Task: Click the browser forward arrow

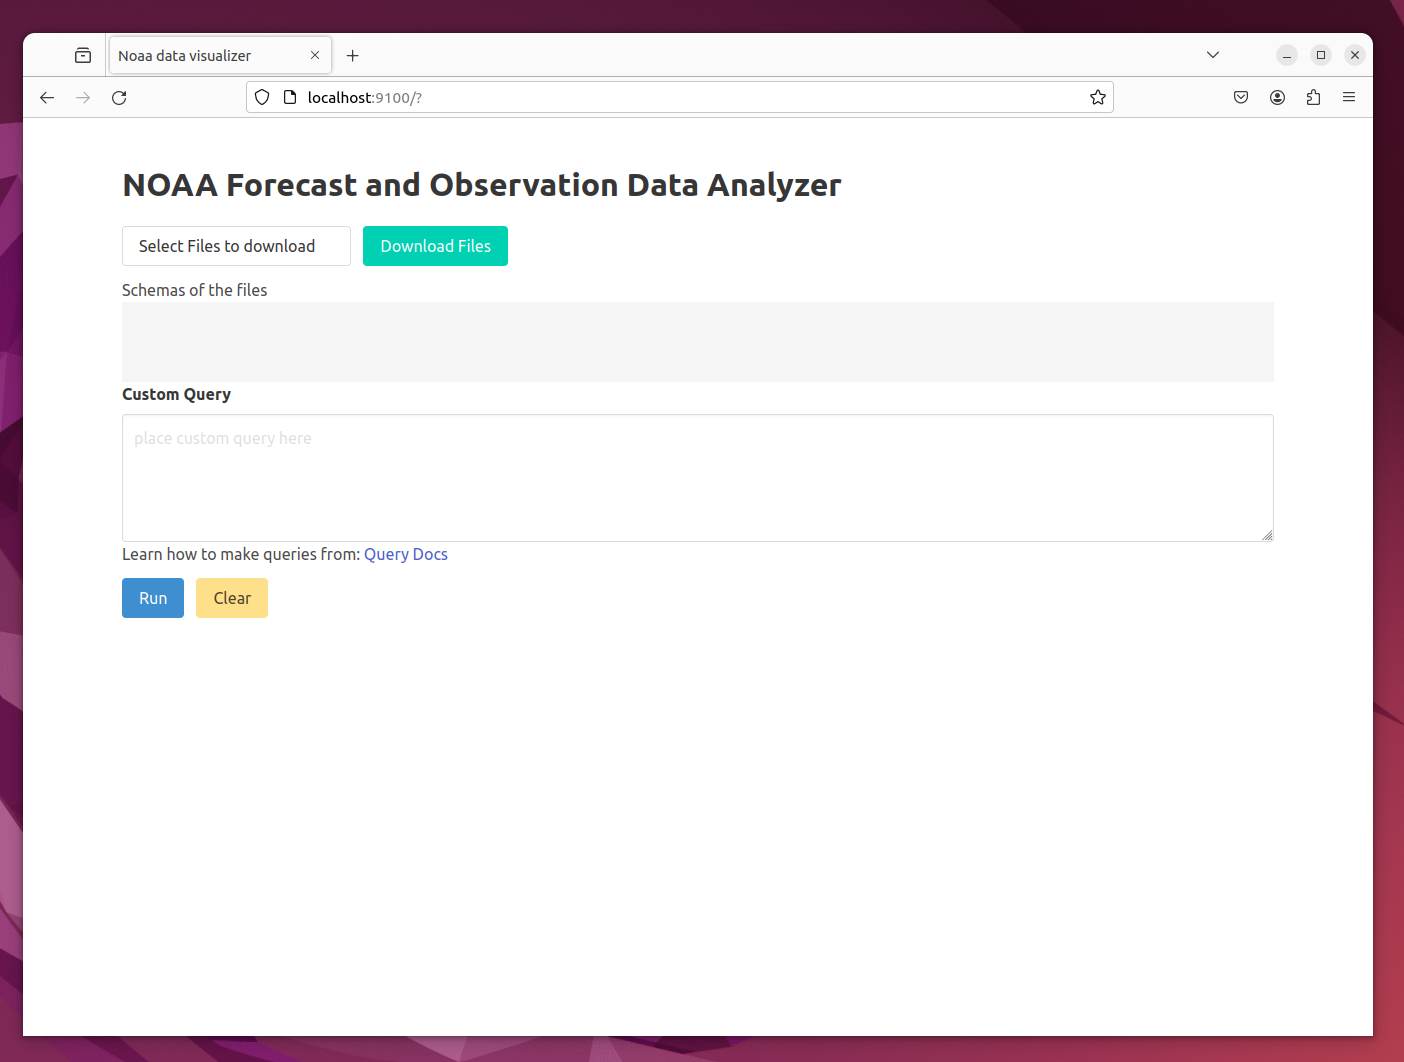Action: pos(83,97)
